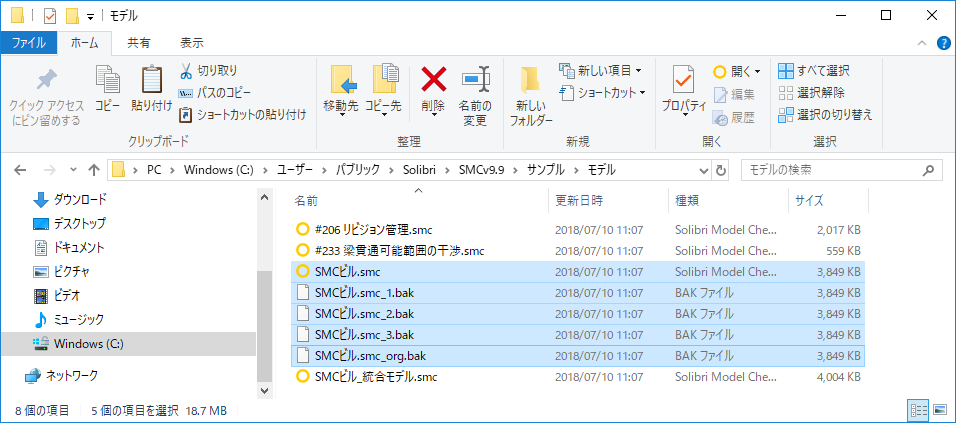Go back with the left arrow
The image size is (956, 423).
point(20,170)
